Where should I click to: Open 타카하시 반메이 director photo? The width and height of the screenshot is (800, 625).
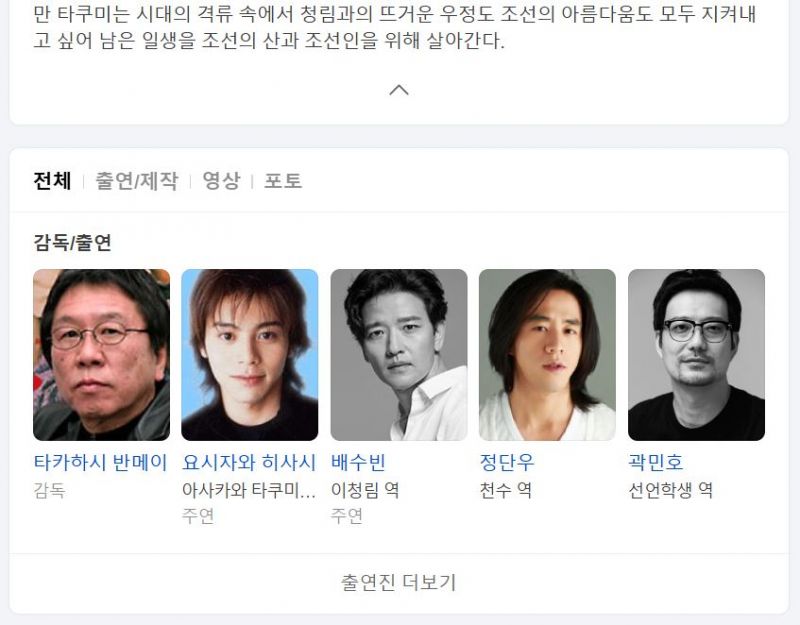click(102, 355)
